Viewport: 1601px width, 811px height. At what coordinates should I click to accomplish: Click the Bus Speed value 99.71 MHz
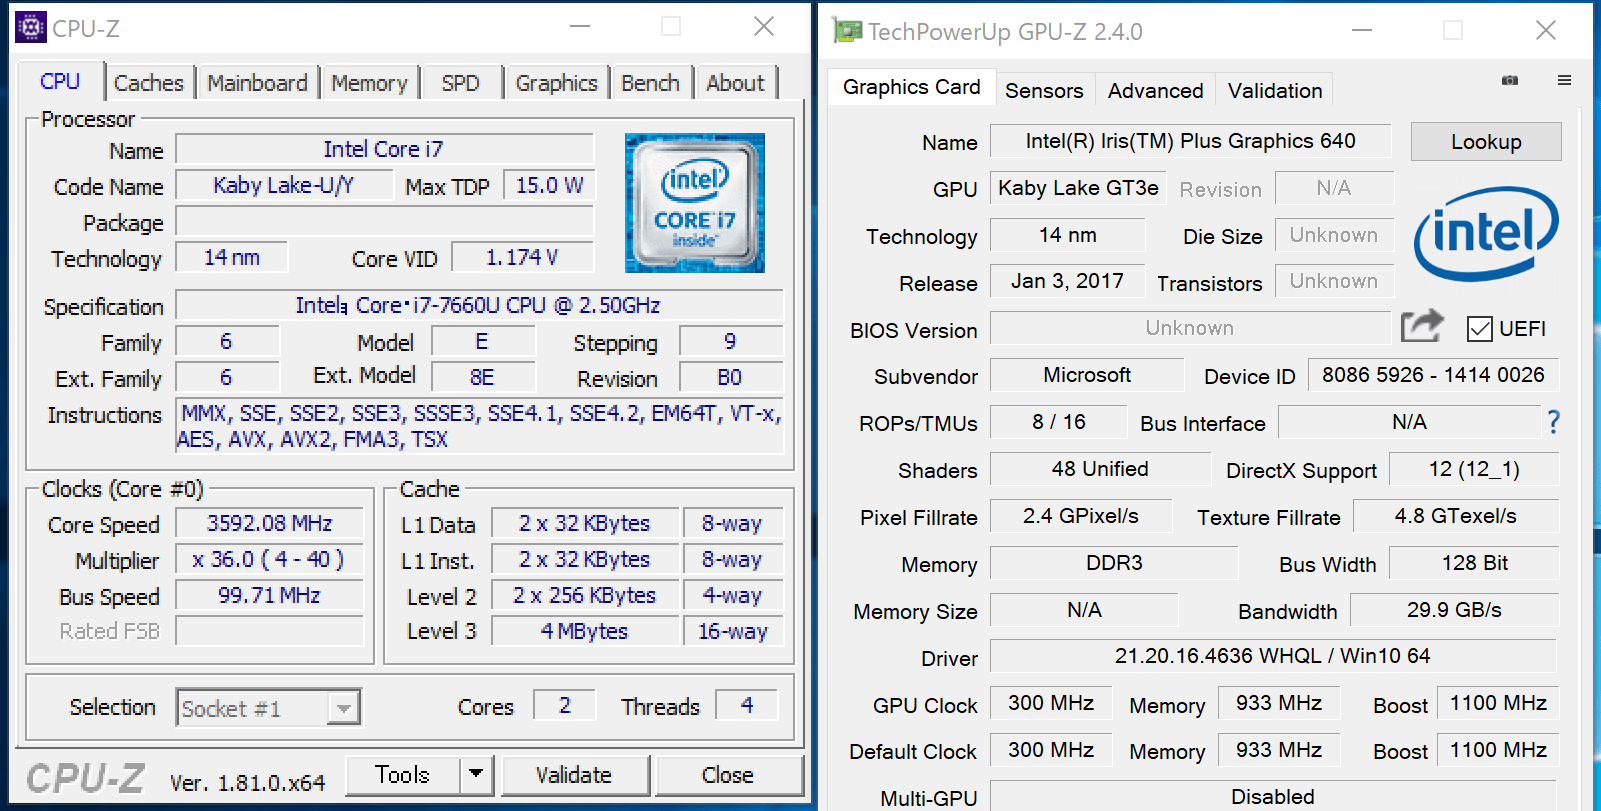pyautogui.click(x=269, y=595)
